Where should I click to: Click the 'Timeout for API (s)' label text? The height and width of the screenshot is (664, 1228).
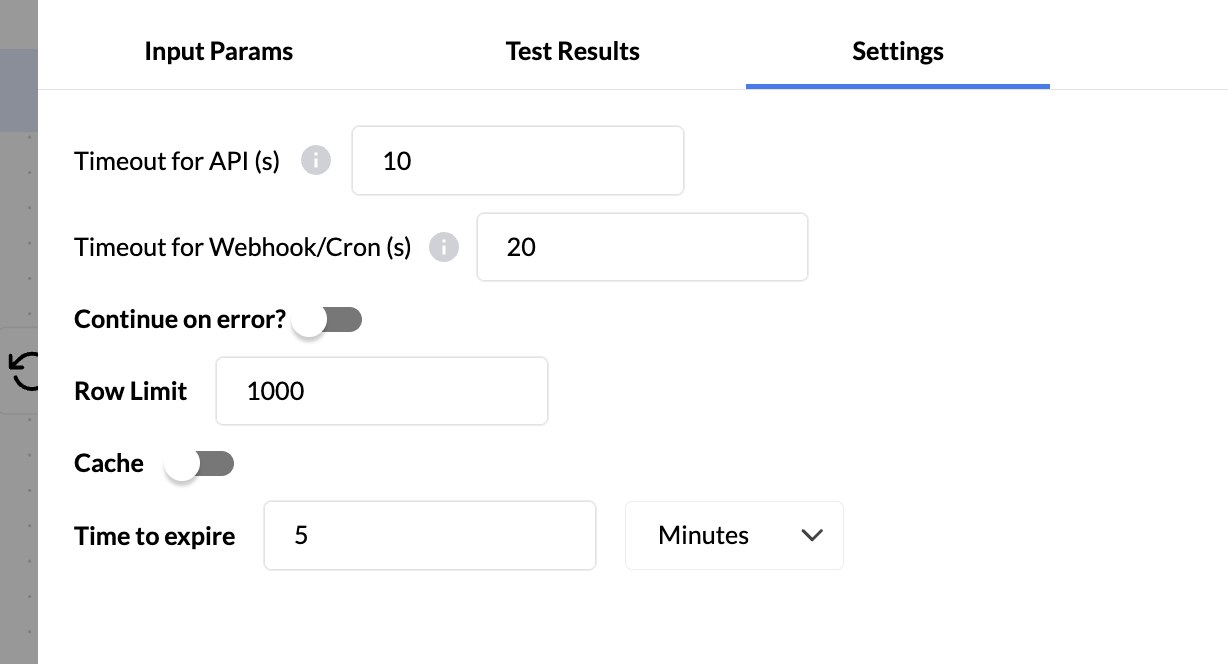pyautogui.click(x=177, y=161)
